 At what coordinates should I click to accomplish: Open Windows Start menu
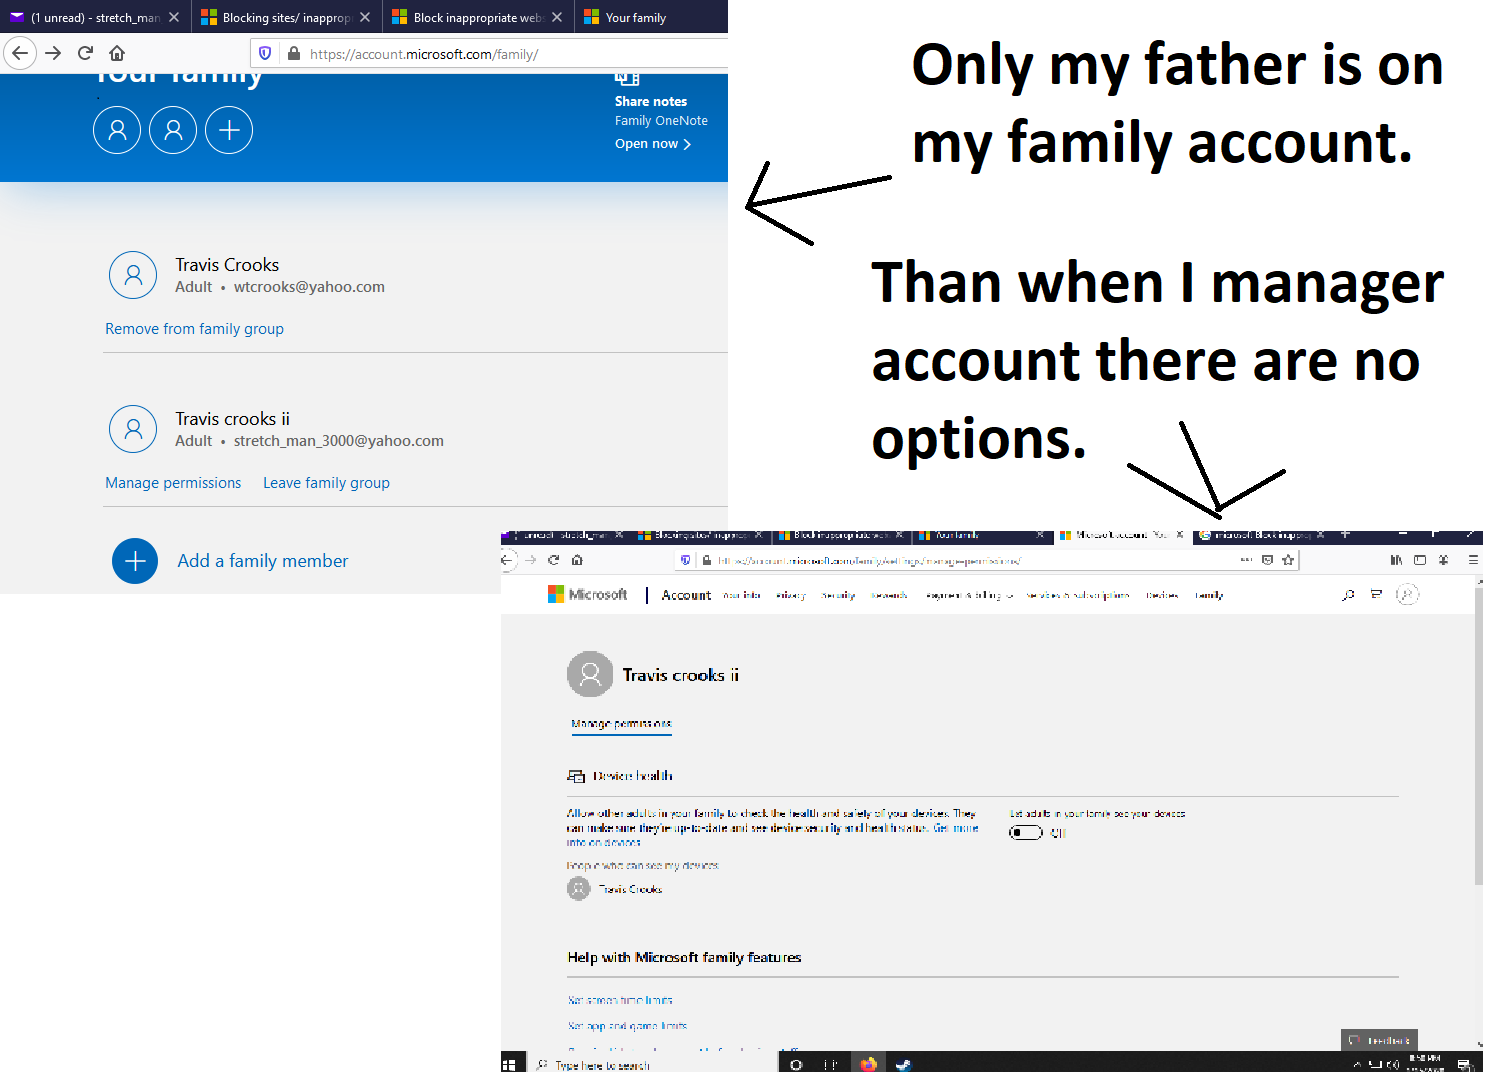click(509, 1064)
